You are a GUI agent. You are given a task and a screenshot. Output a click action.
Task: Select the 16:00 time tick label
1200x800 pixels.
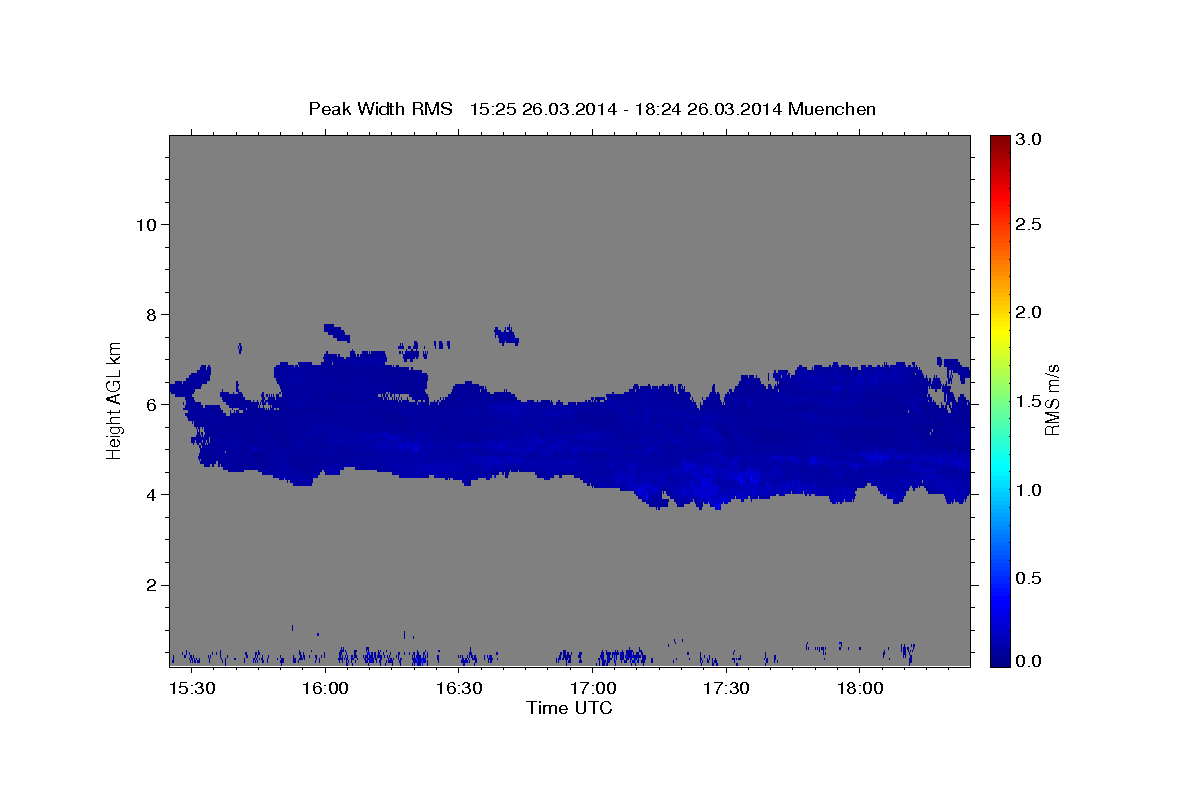tap(324, 688)
